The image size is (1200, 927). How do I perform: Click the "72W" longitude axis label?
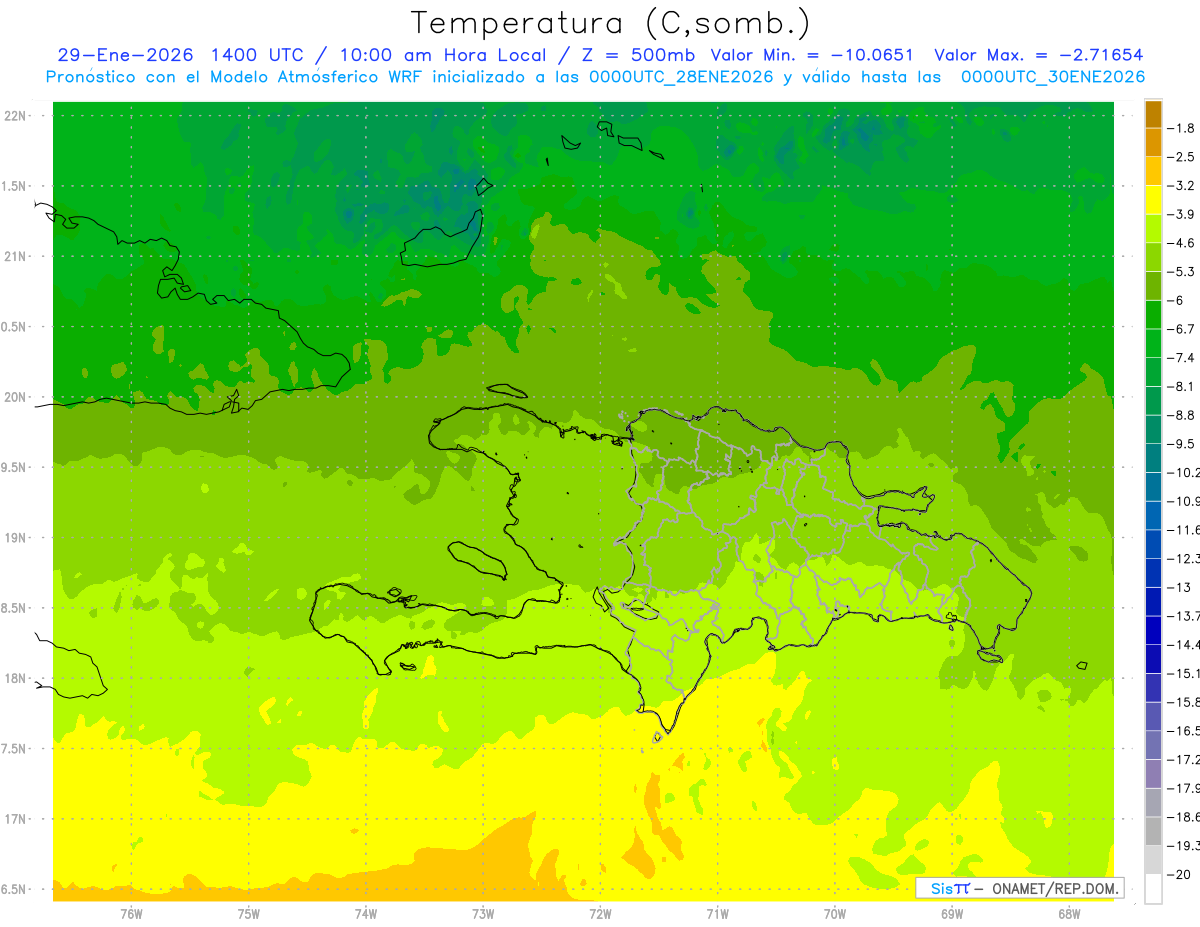coord(600,914)
